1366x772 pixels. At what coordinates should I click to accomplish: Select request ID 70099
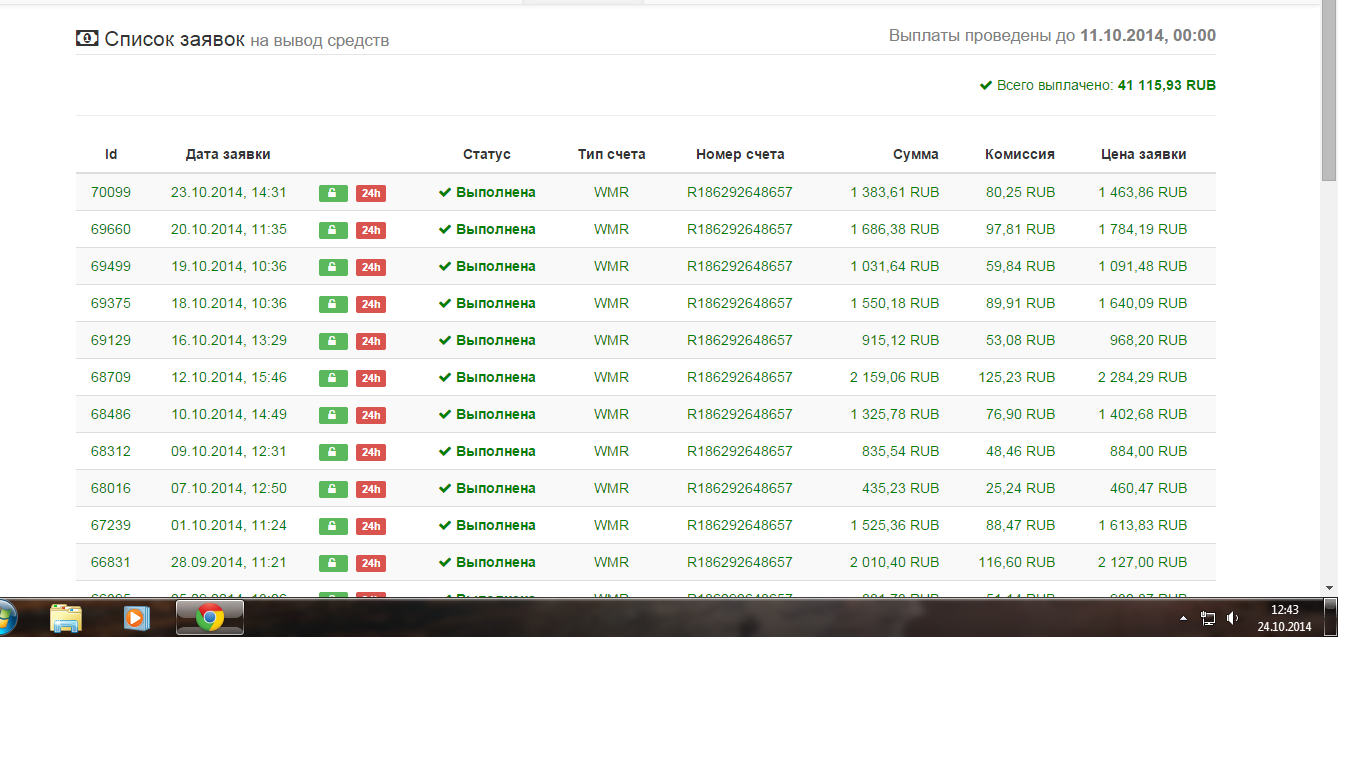click(x=111, y=192)
